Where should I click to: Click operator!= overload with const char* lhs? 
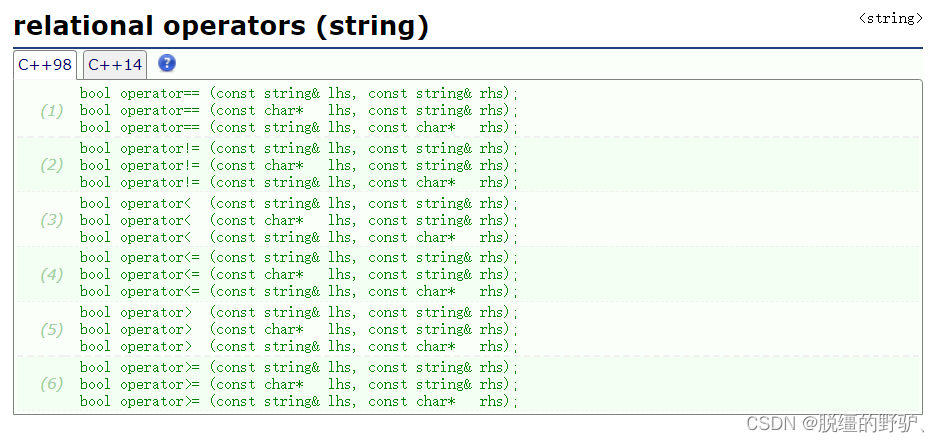(299, 165)
